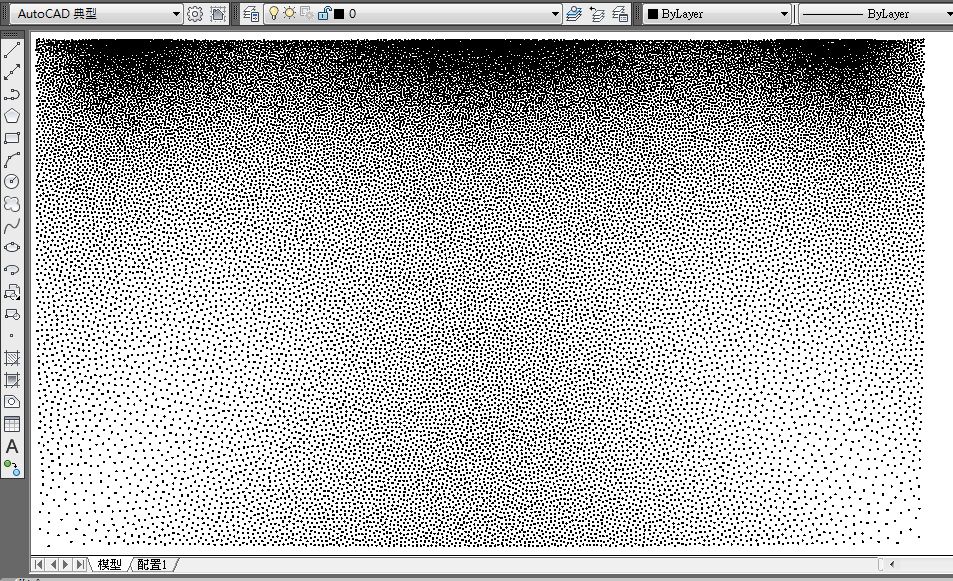Toggle layer 0 on/off lightbulb

274,13
